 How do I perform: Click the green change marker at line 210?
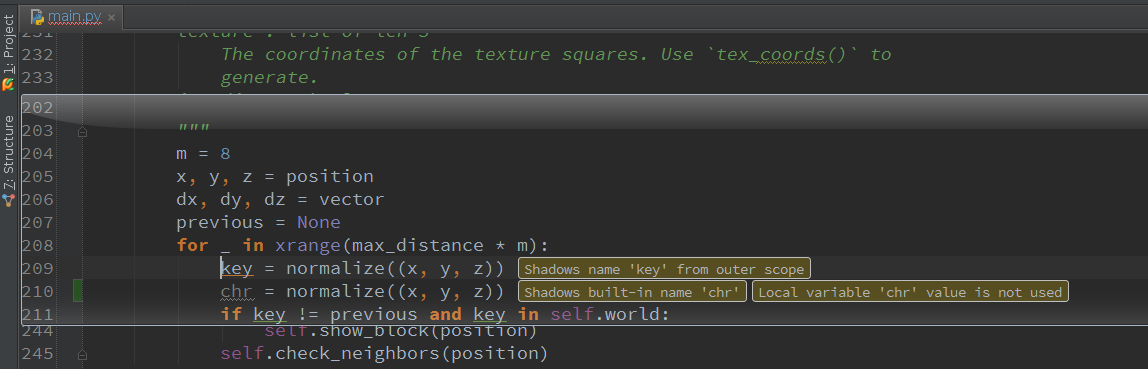(77, 291)
